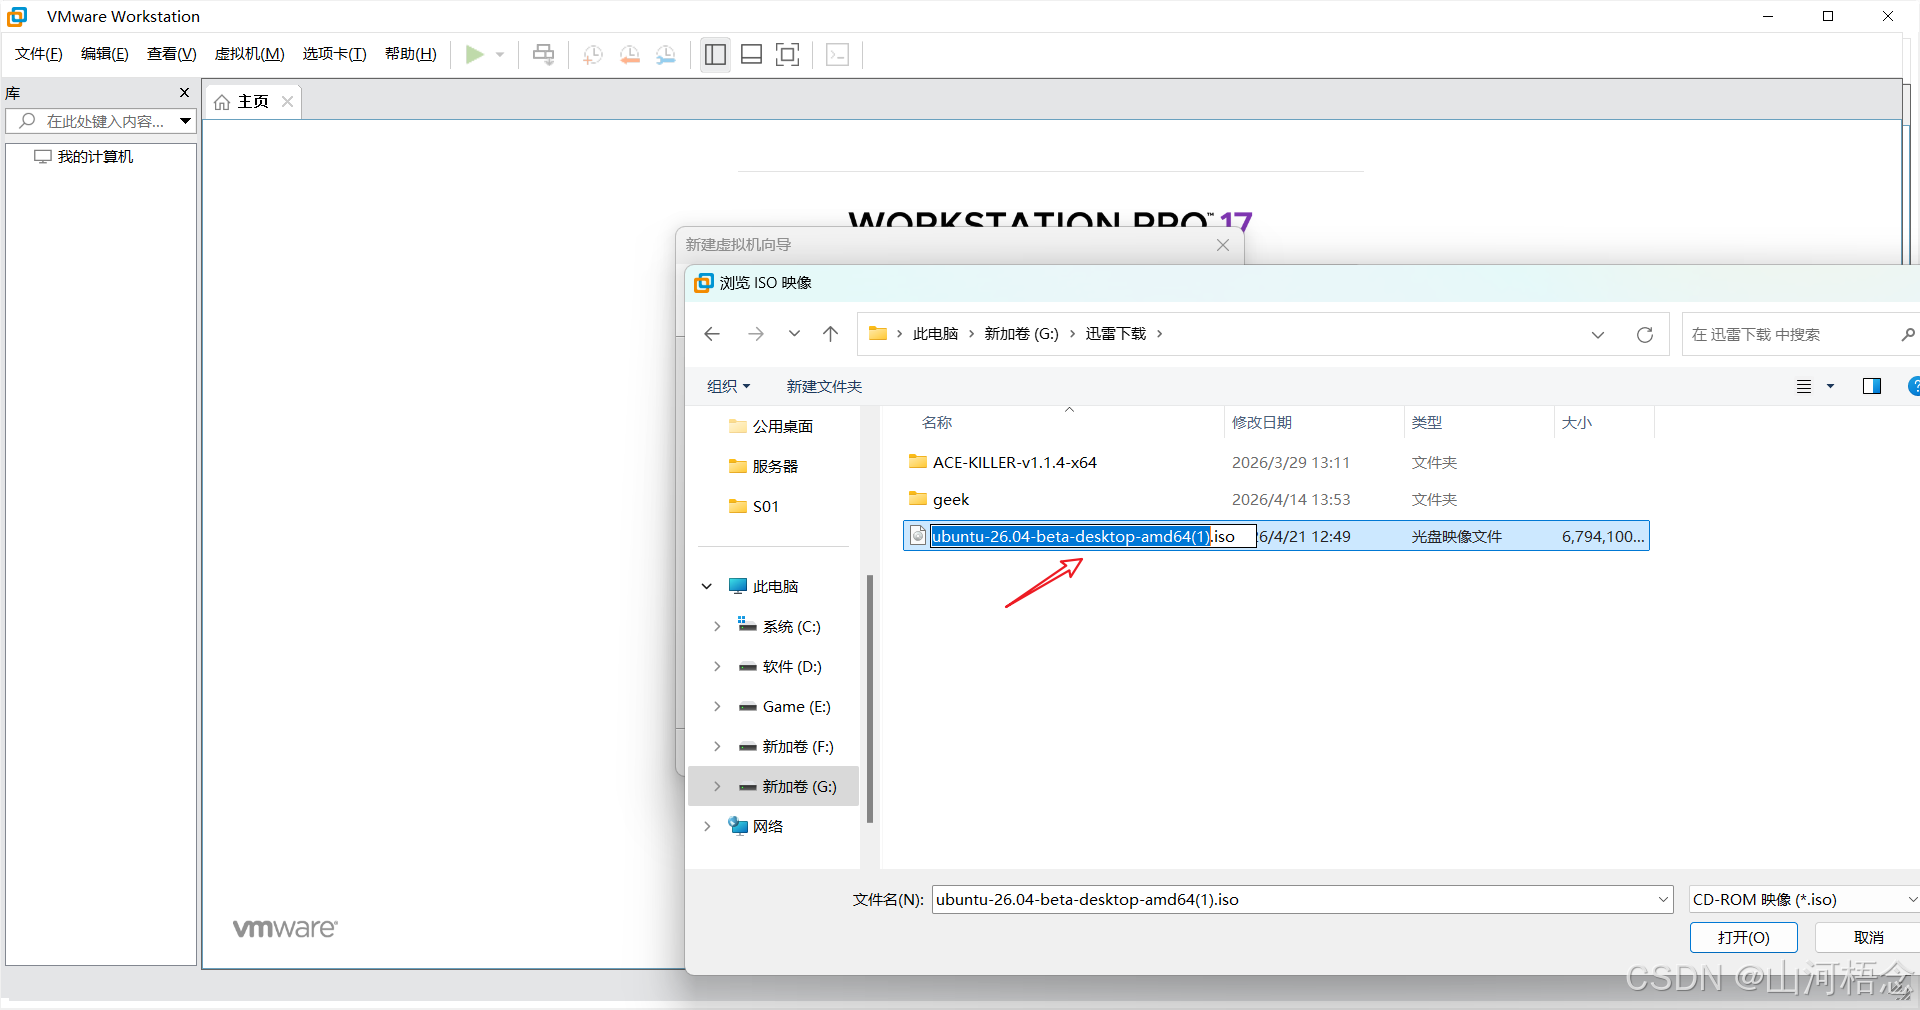Open the CD-ROM 映像 (*.iso) file type dropdown

point(1804,900)
